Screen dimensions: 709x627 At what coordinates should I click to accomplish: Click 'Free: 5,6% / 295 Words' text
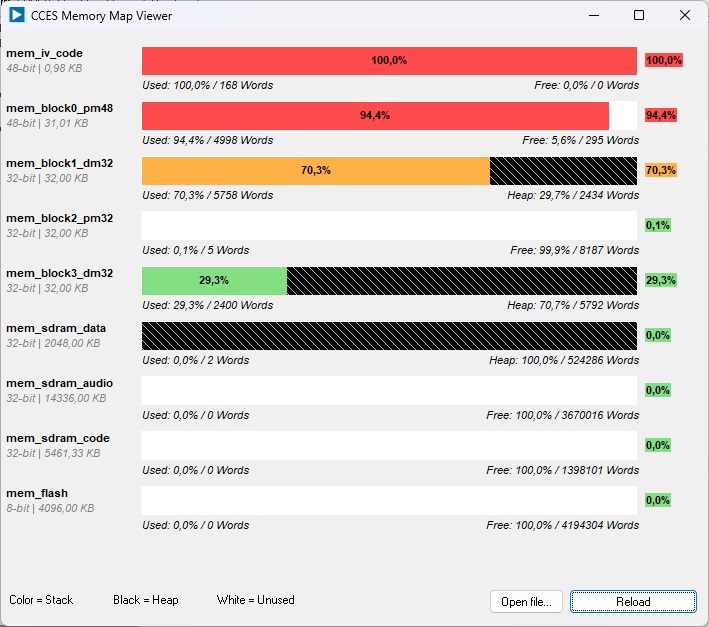[x=581, y=141]
